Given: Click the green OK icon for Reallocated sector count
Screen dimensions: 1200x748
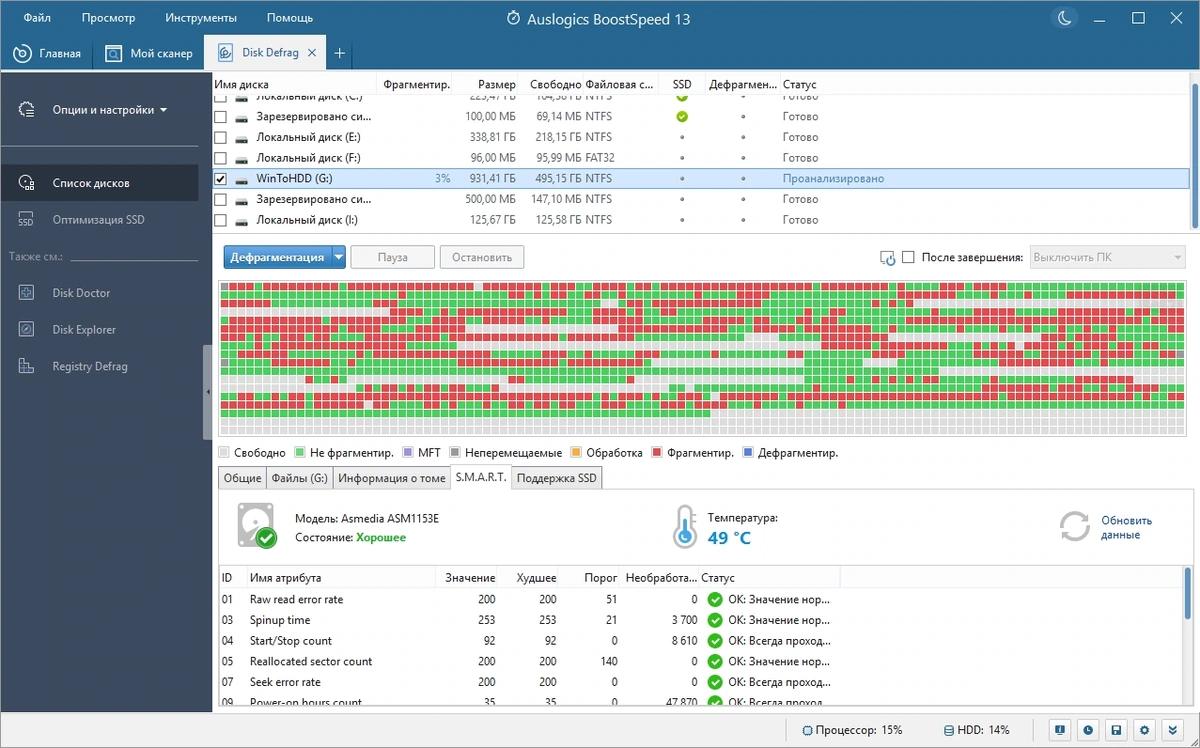Looking at the screenshot, I should (714, 662).
